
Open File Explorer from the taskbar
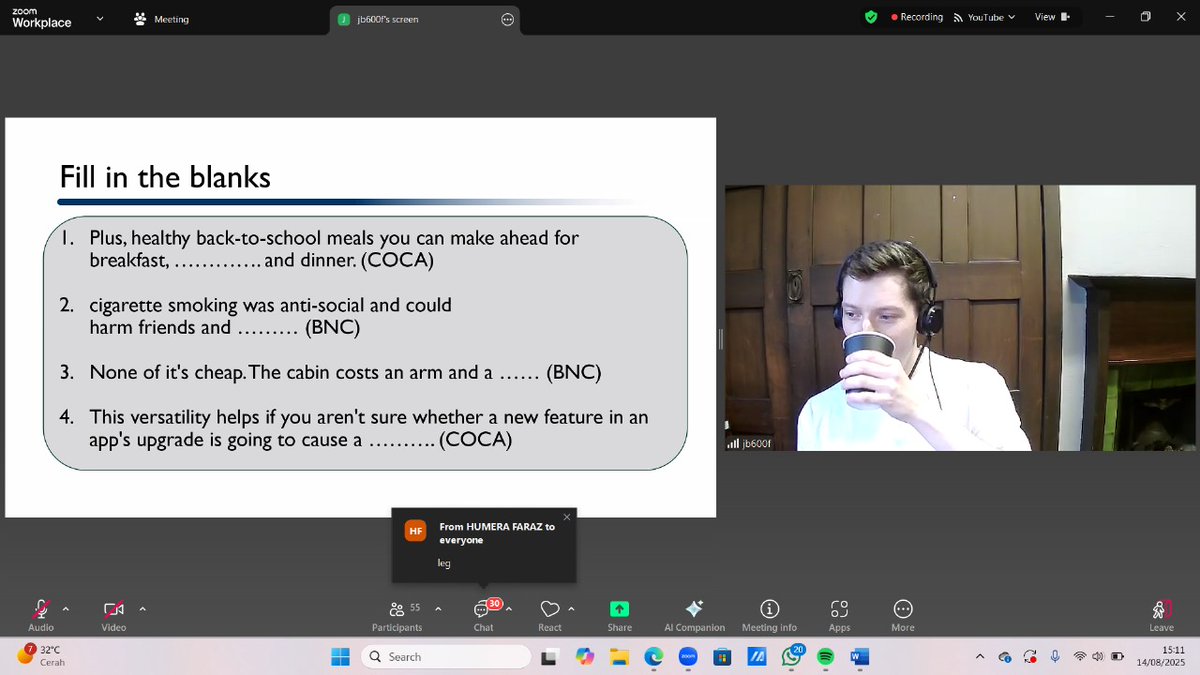[619, 657]
